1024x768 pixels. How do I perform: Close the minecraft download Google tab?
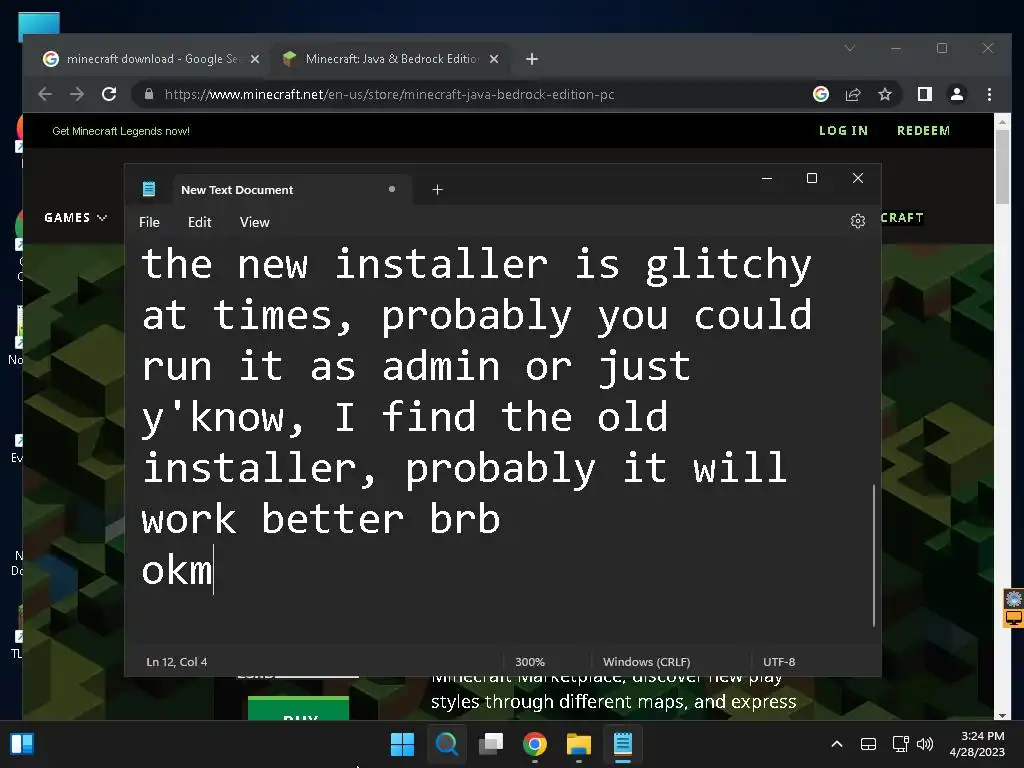[255, 59]
